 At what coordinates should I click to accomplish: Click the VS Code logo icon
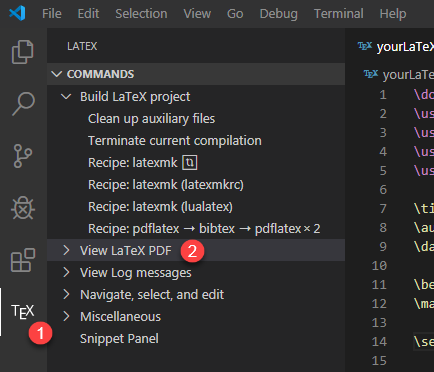tap(17, 13)
